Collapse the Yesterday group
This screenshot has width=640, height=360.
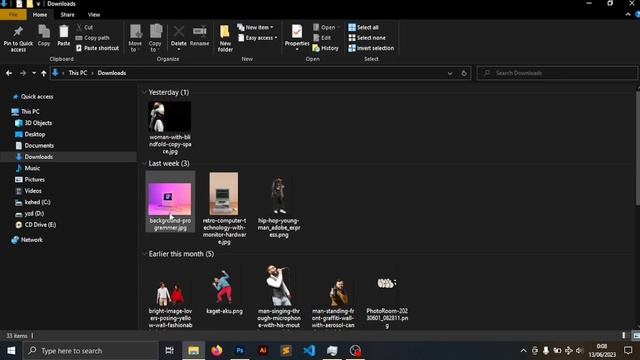[144, 93]
